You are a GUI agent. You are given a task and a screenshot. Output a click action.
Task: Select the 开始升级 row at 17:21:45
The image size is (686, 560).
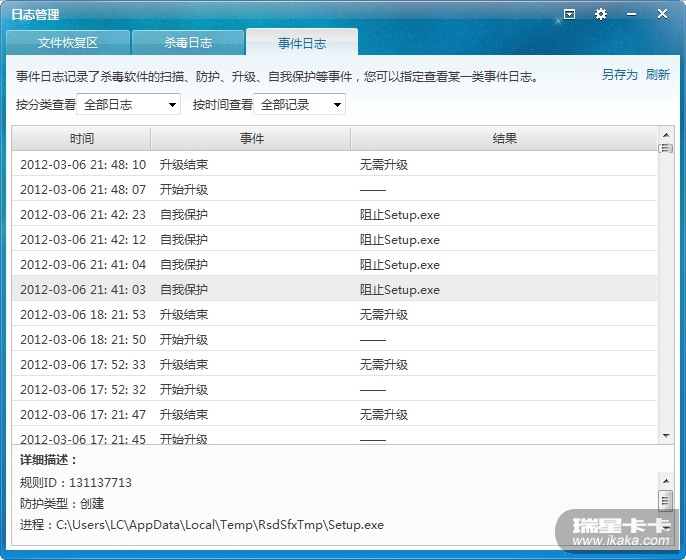point(335,435)
